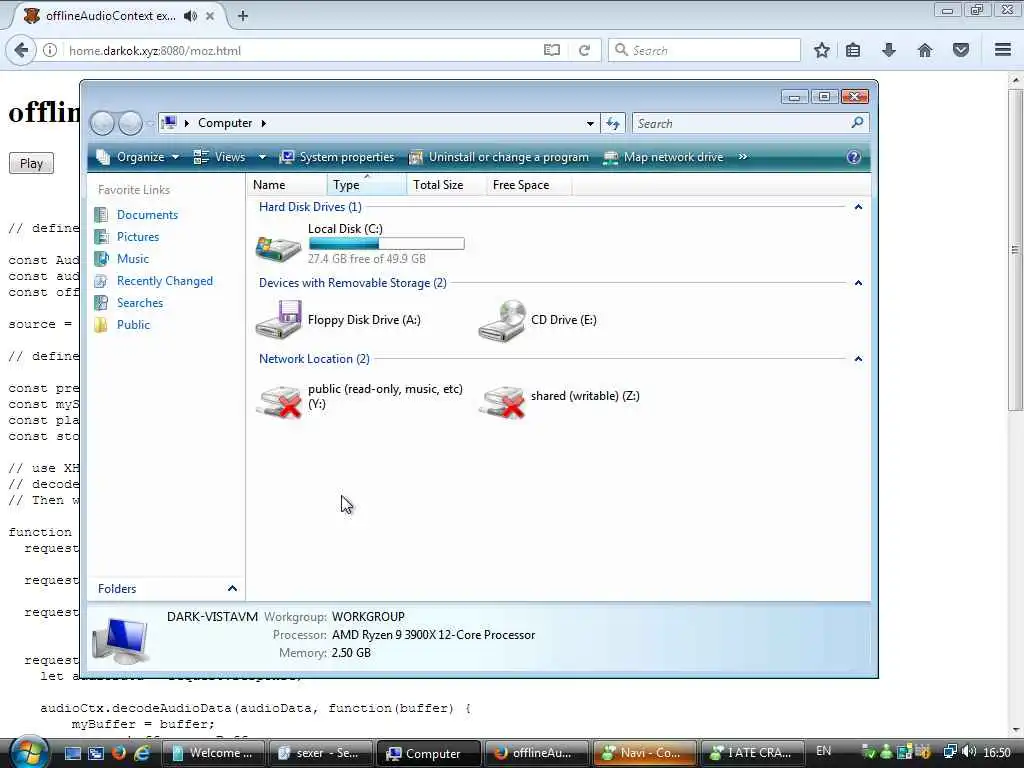Open the Organize dropdown menu

click(x=137, y=157)
